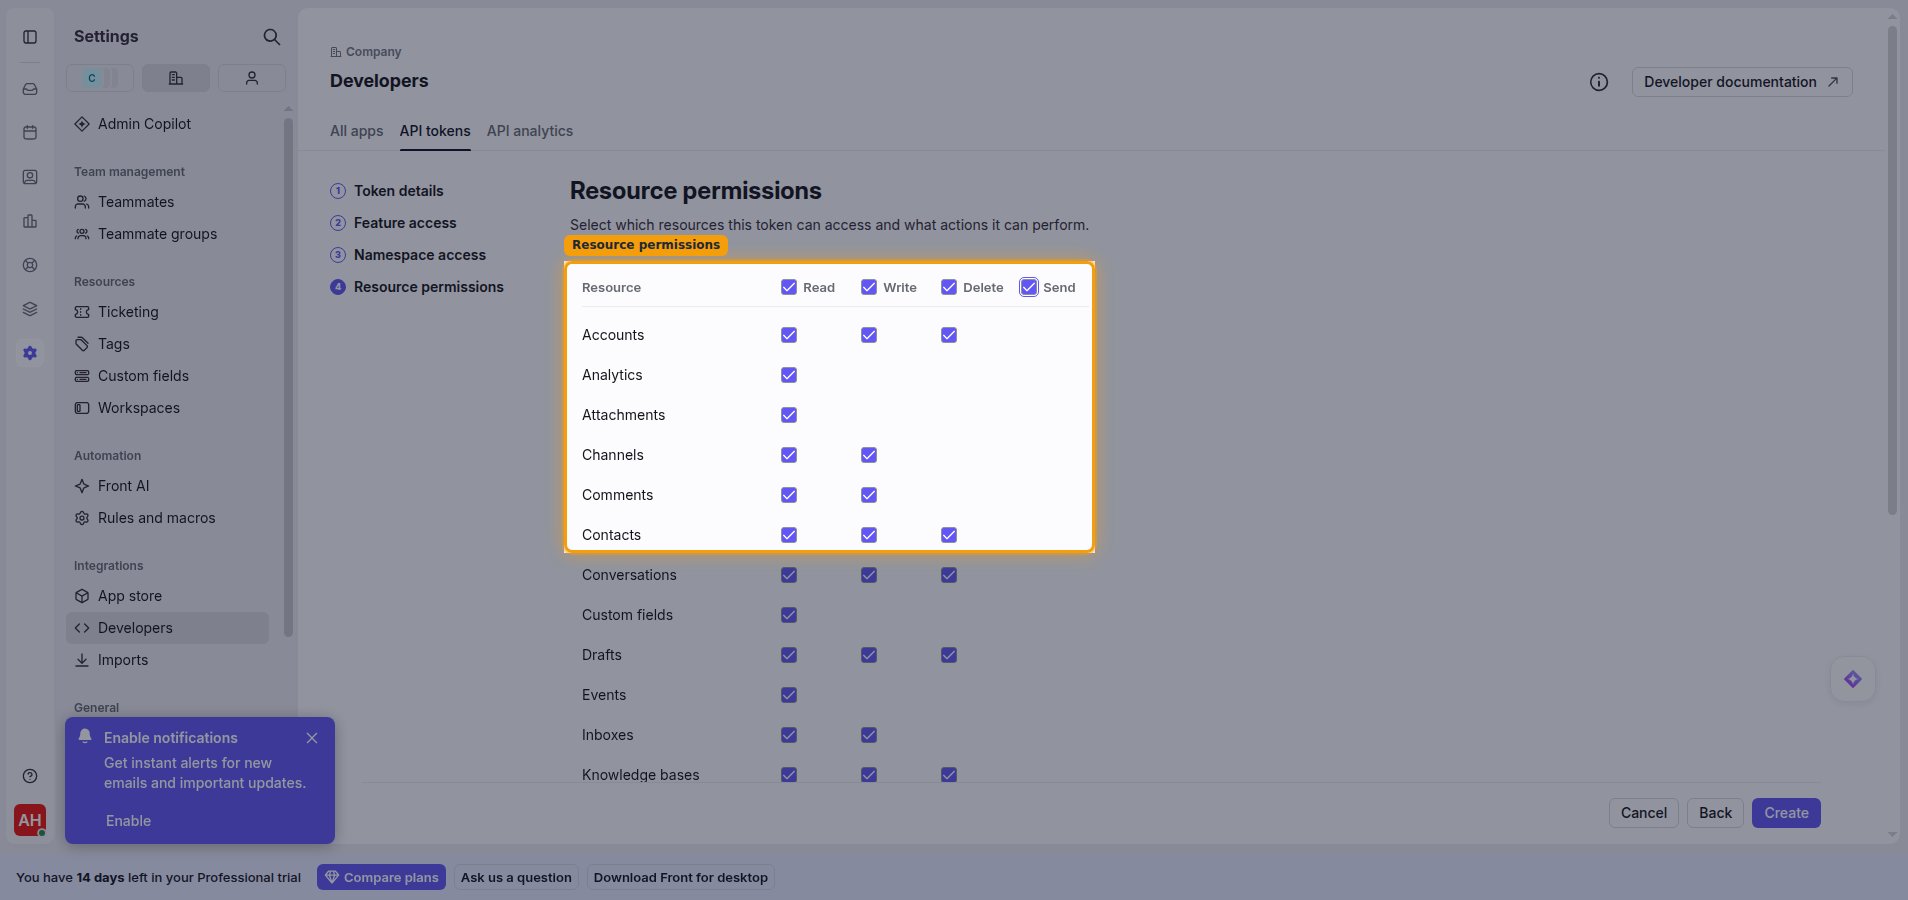Open the stacked layers icon in left rail
This screenshot has height=900, width=1908.
click(30, 309)
